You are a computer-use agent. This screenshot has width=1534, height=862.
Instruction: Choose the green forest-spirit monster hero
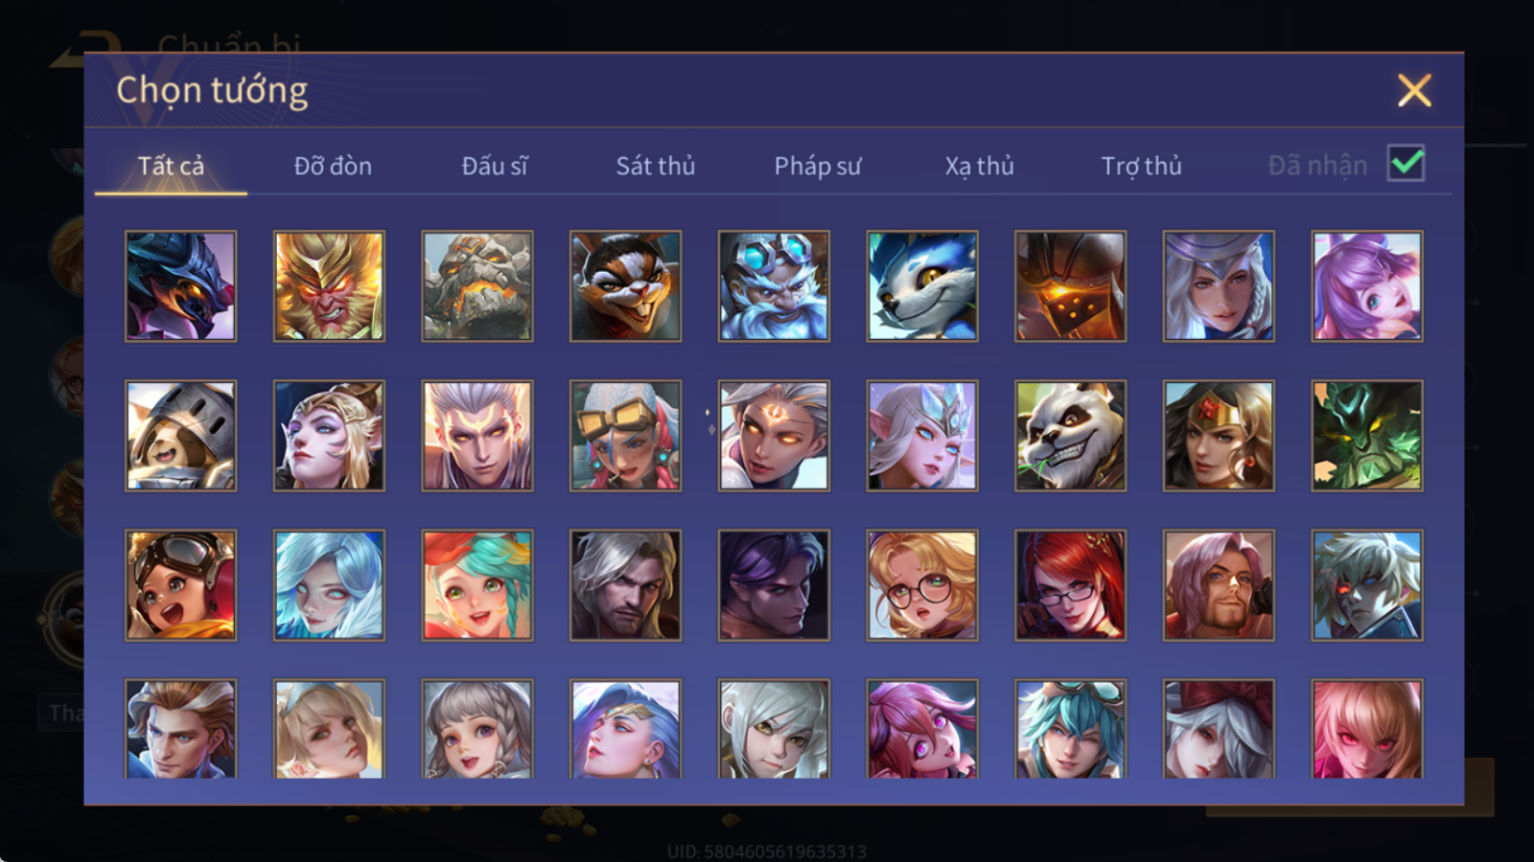pos(1367,435)
